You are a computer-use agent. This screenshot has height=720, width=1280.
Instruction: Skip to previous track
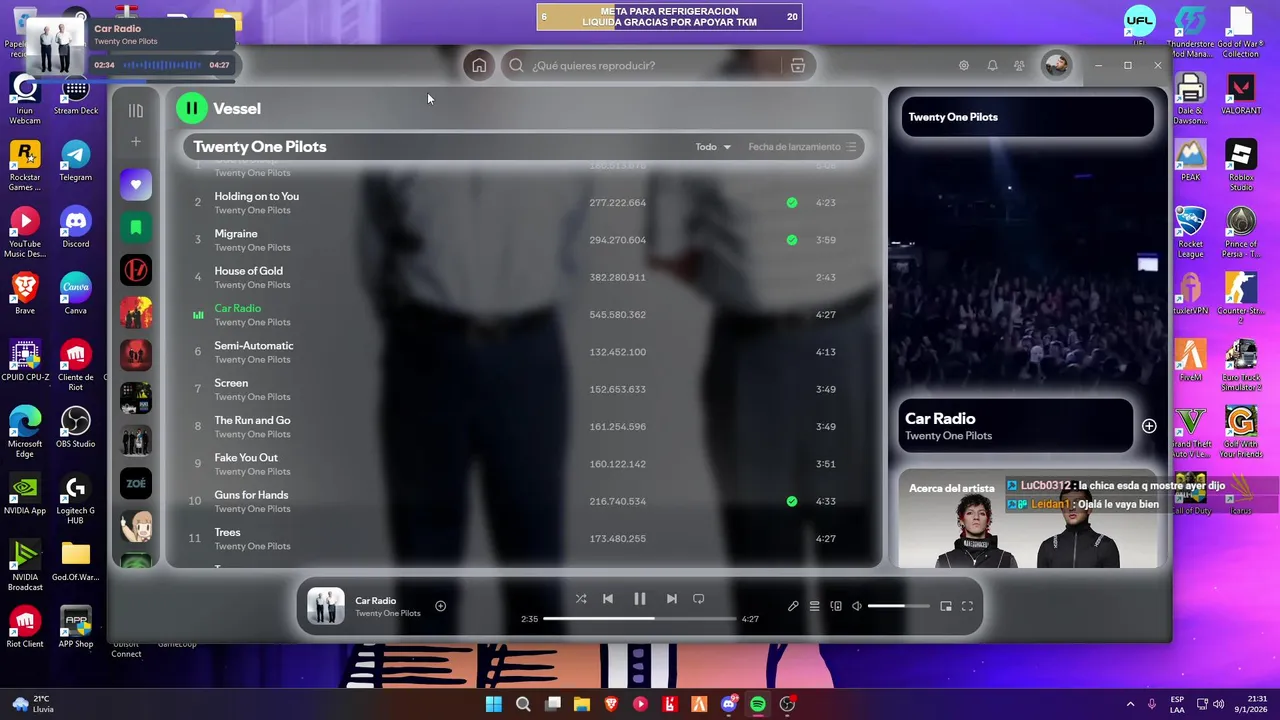[608, 599]
